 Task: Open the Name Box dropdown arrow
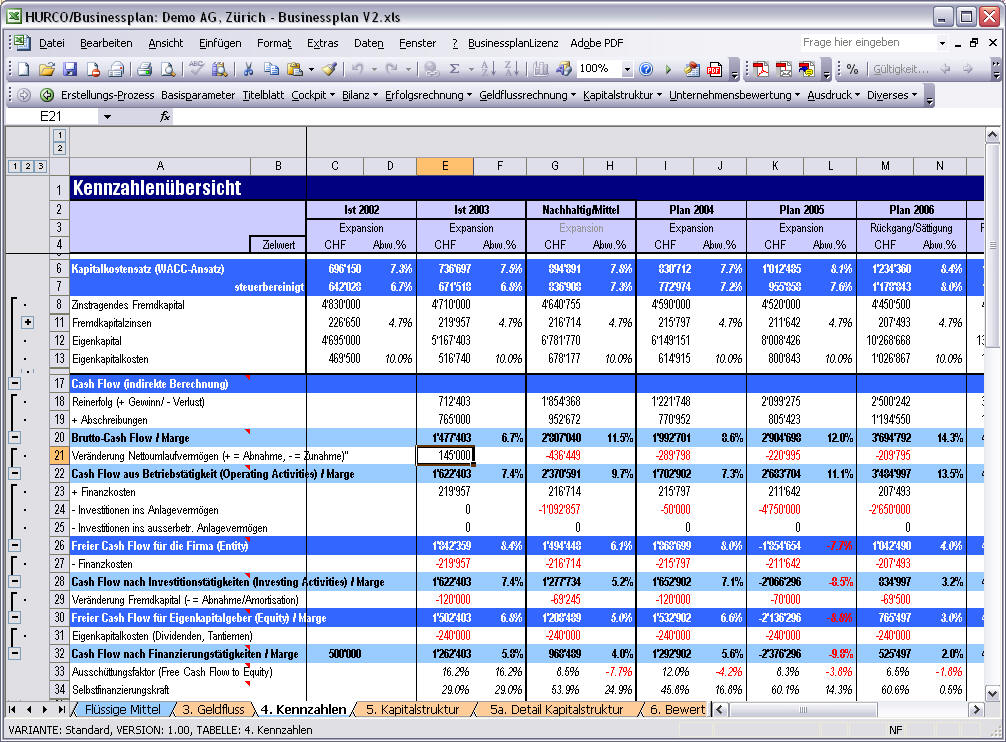pyautogui.click(x=107, y=116)
